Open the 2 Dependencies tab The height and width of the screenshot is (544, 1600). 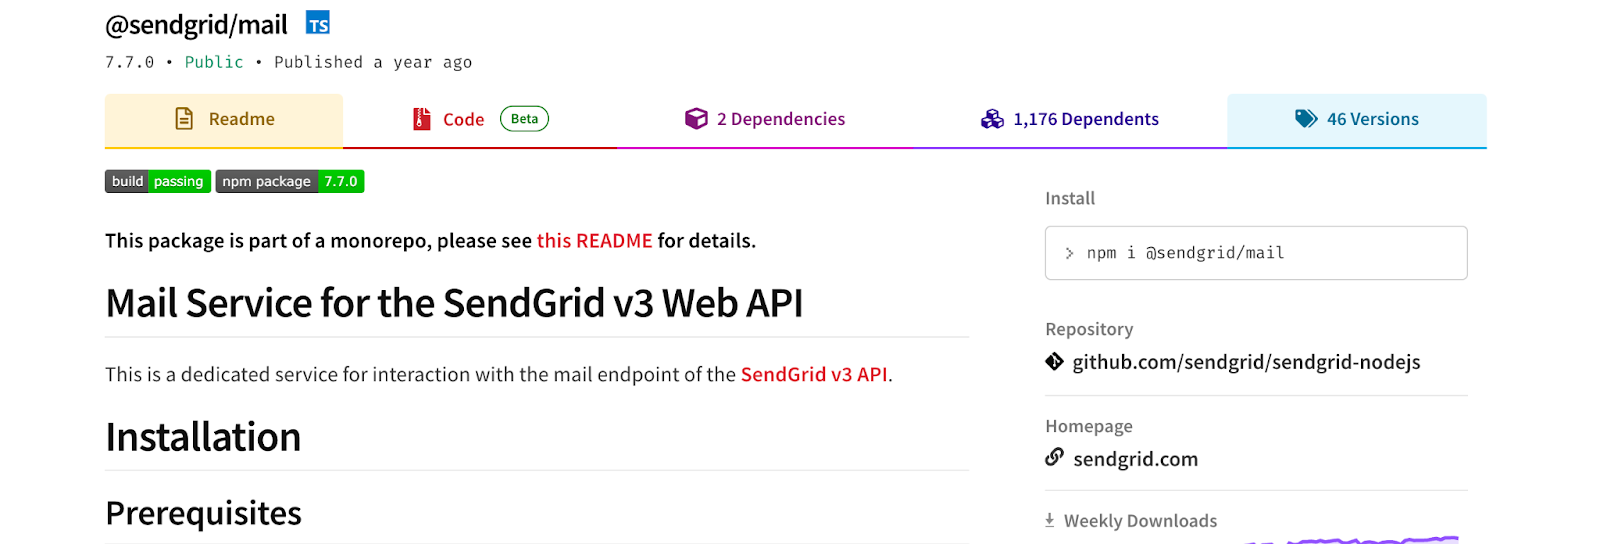(x=780, y=119)
